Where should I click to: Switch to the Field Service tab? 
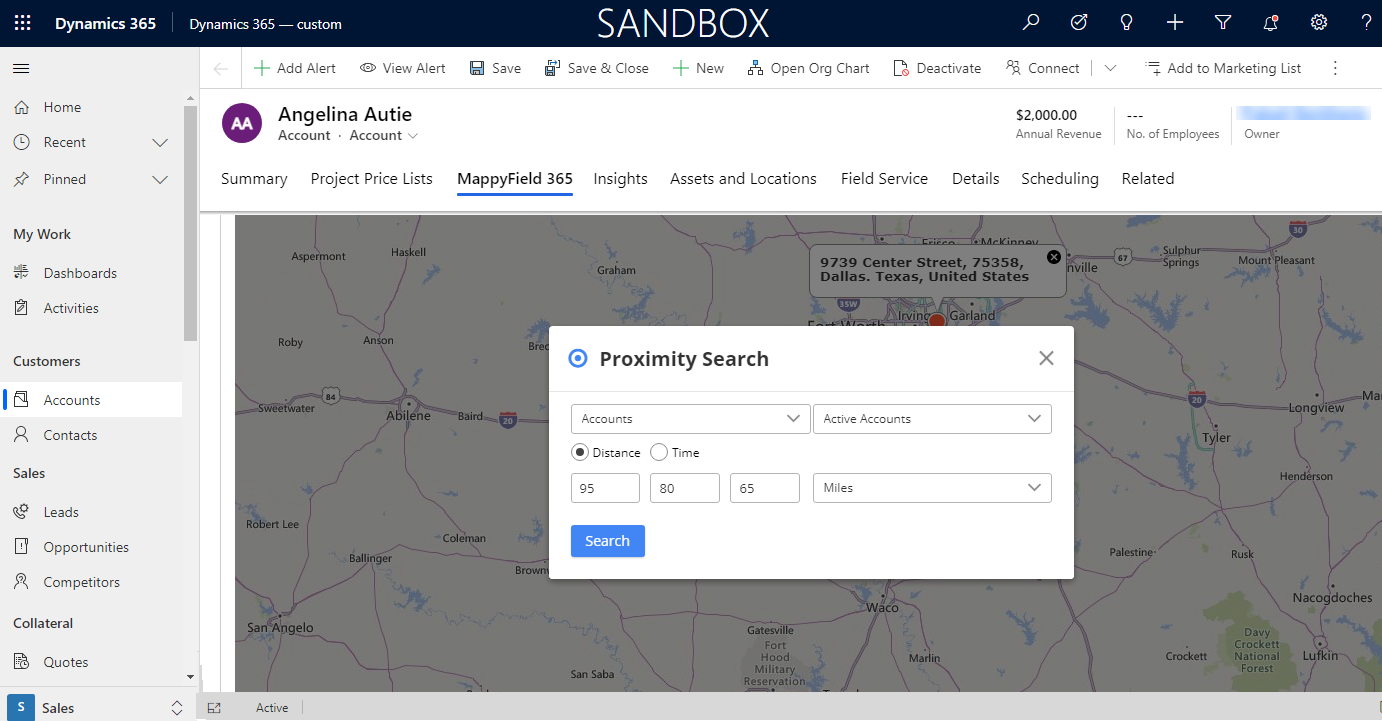point(884,179)
